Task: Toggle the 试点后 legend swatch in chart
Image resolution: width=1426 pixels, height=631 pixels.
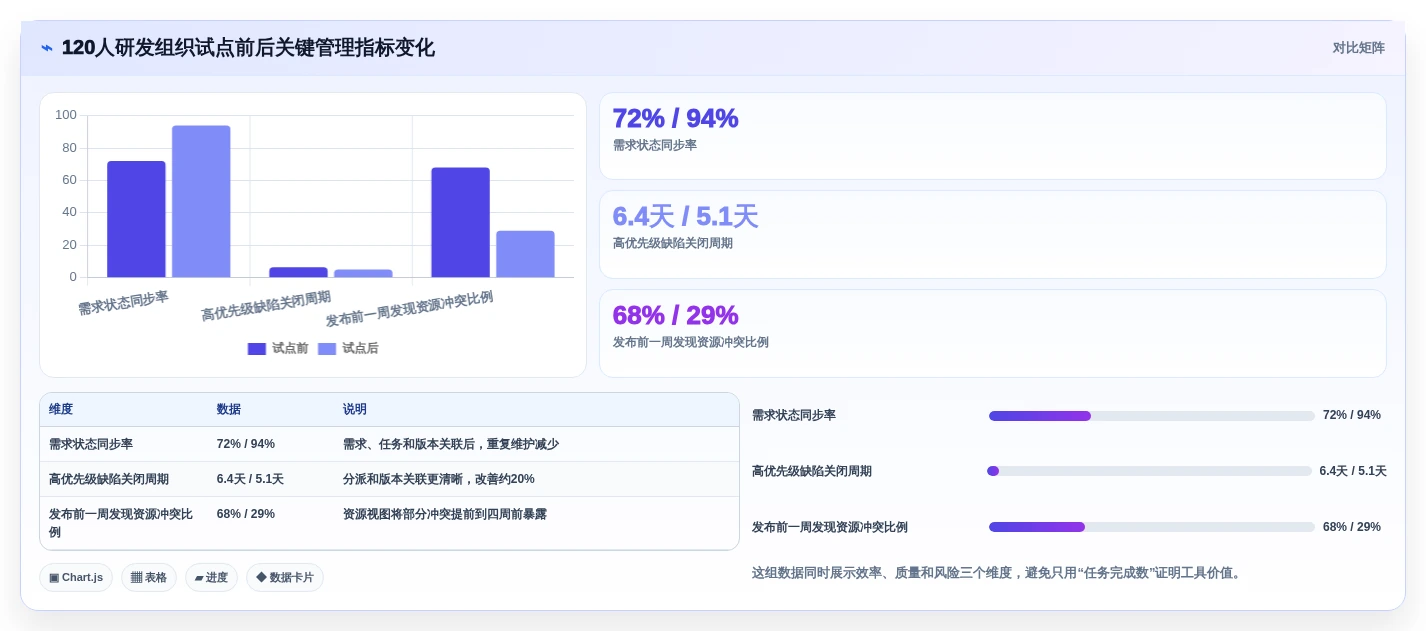Action: point(327,348)
